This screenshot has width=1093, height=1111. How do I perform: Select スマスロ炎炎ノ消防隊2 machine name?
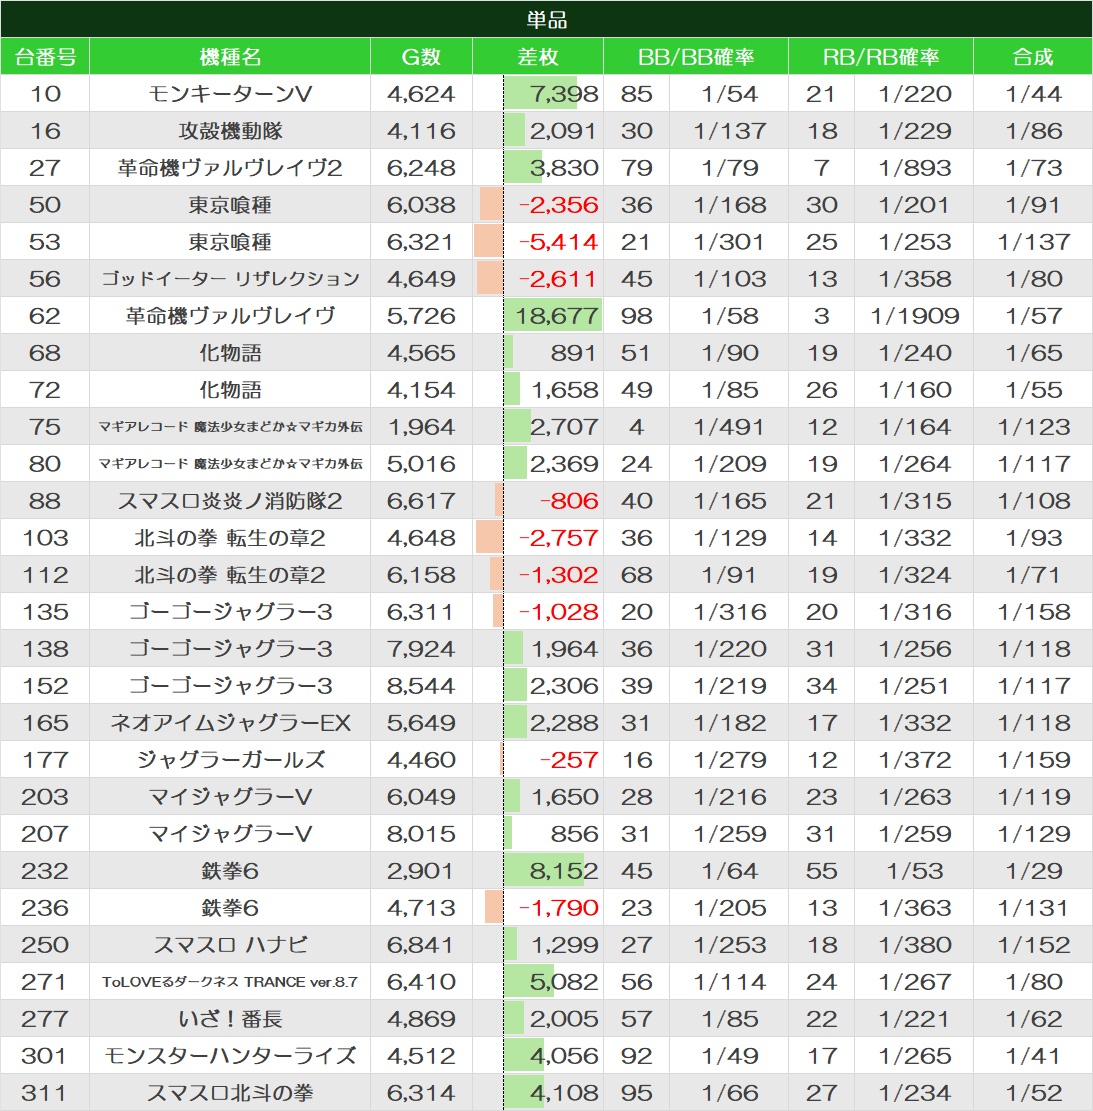230,501
